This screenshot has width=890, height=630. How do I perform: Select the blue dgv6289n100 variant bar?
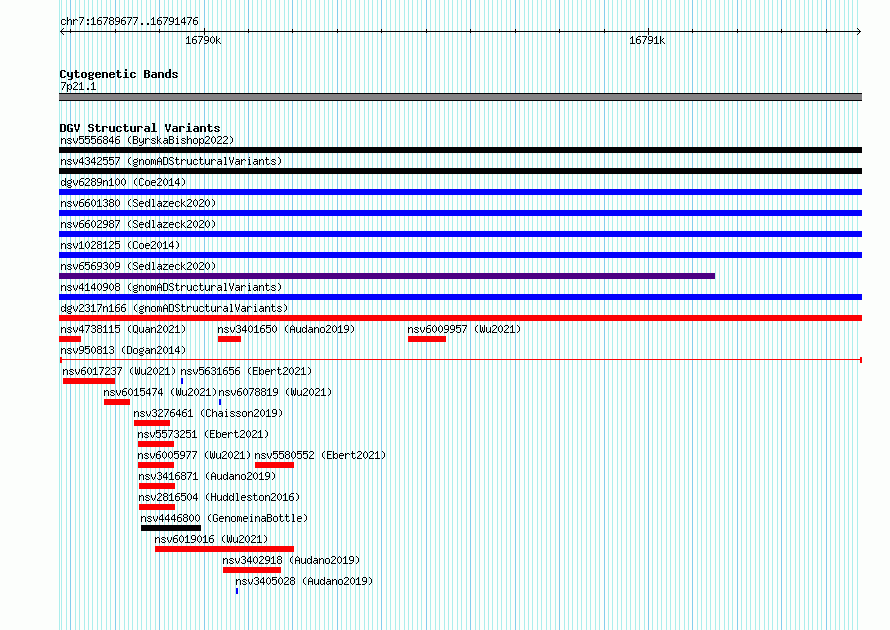[460, 192]
